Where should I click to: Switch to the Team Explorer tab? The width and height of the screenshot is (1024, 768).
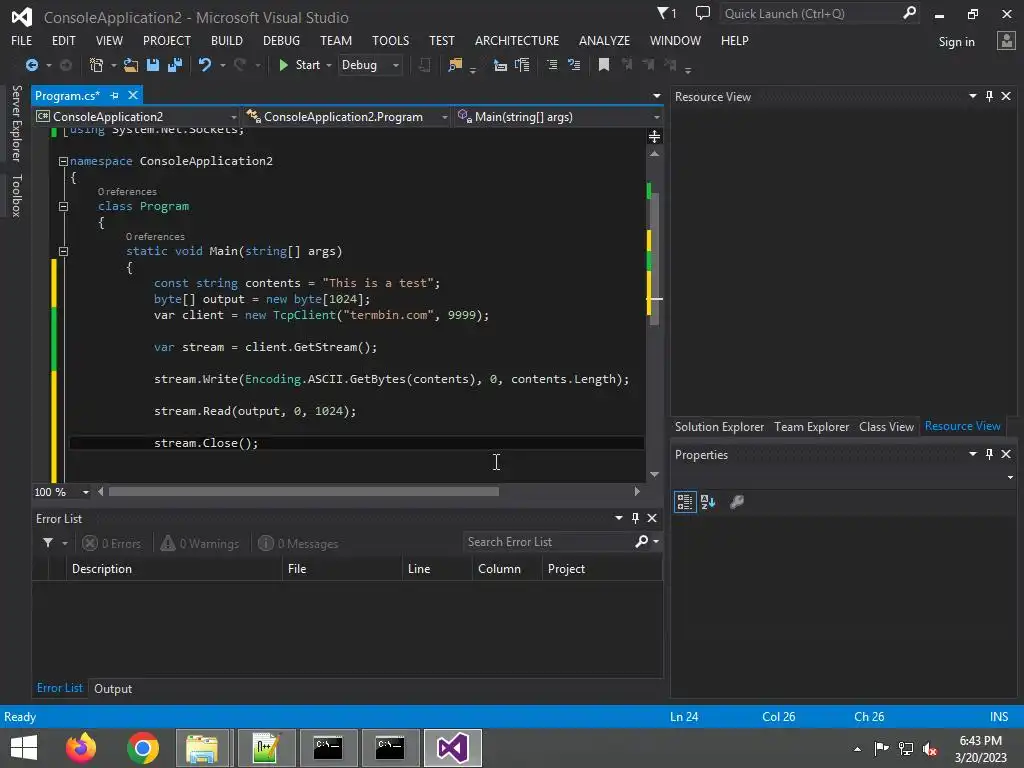[811, 426]
